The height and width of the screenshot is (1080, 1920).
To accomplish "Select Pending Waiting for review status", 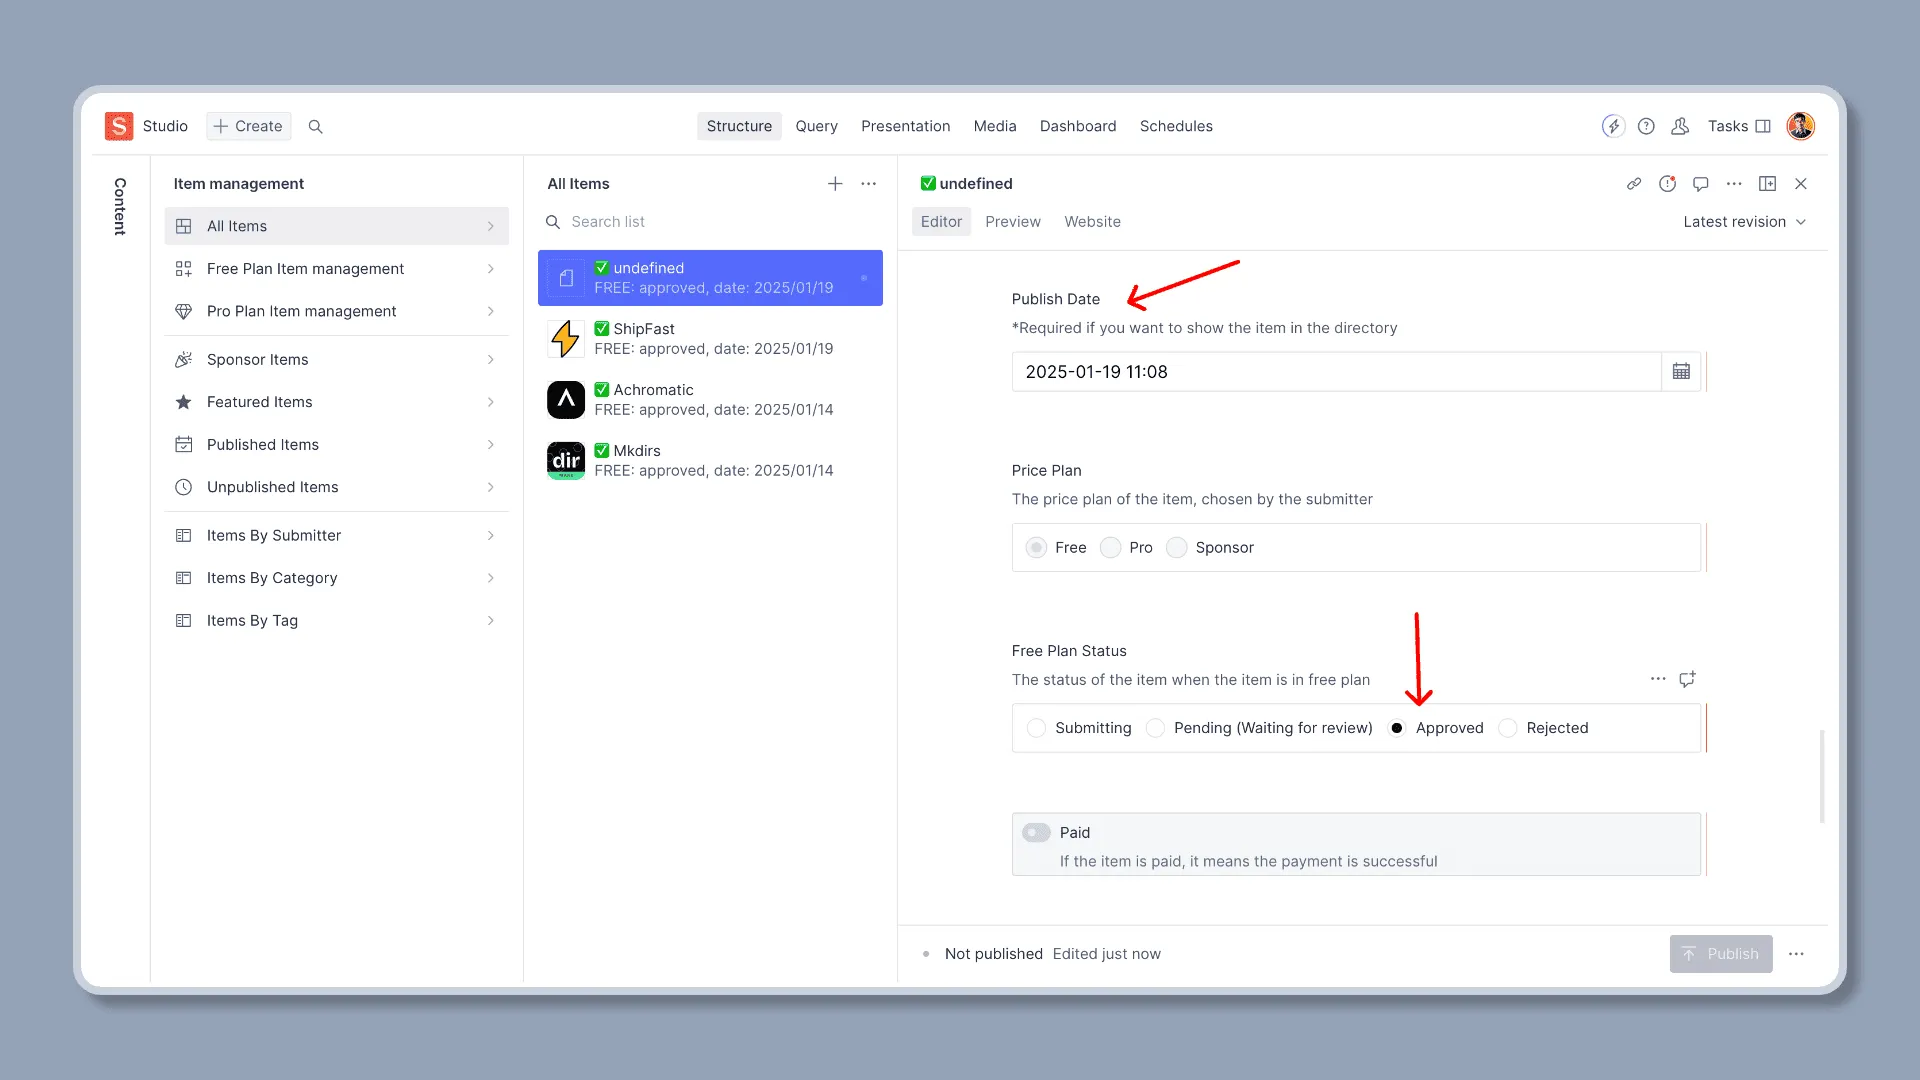I will click(x=1156, y=728).
